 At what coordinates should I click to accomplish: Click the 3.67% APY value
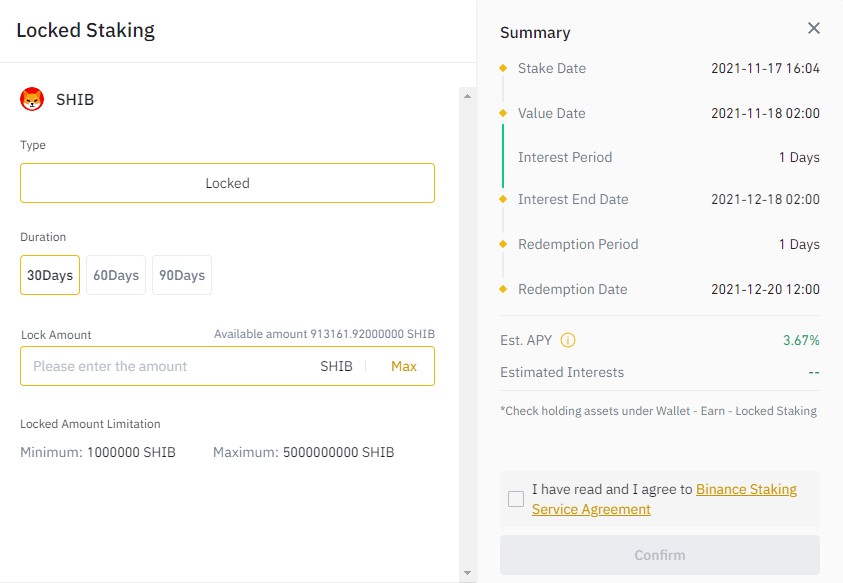pos(801,340)
